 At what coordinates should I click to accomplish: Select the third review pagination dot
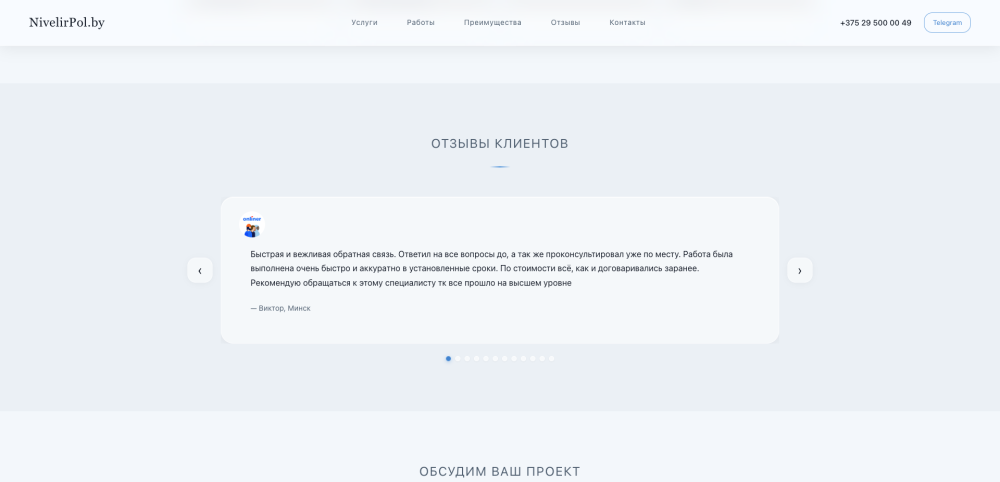(467, 358)
